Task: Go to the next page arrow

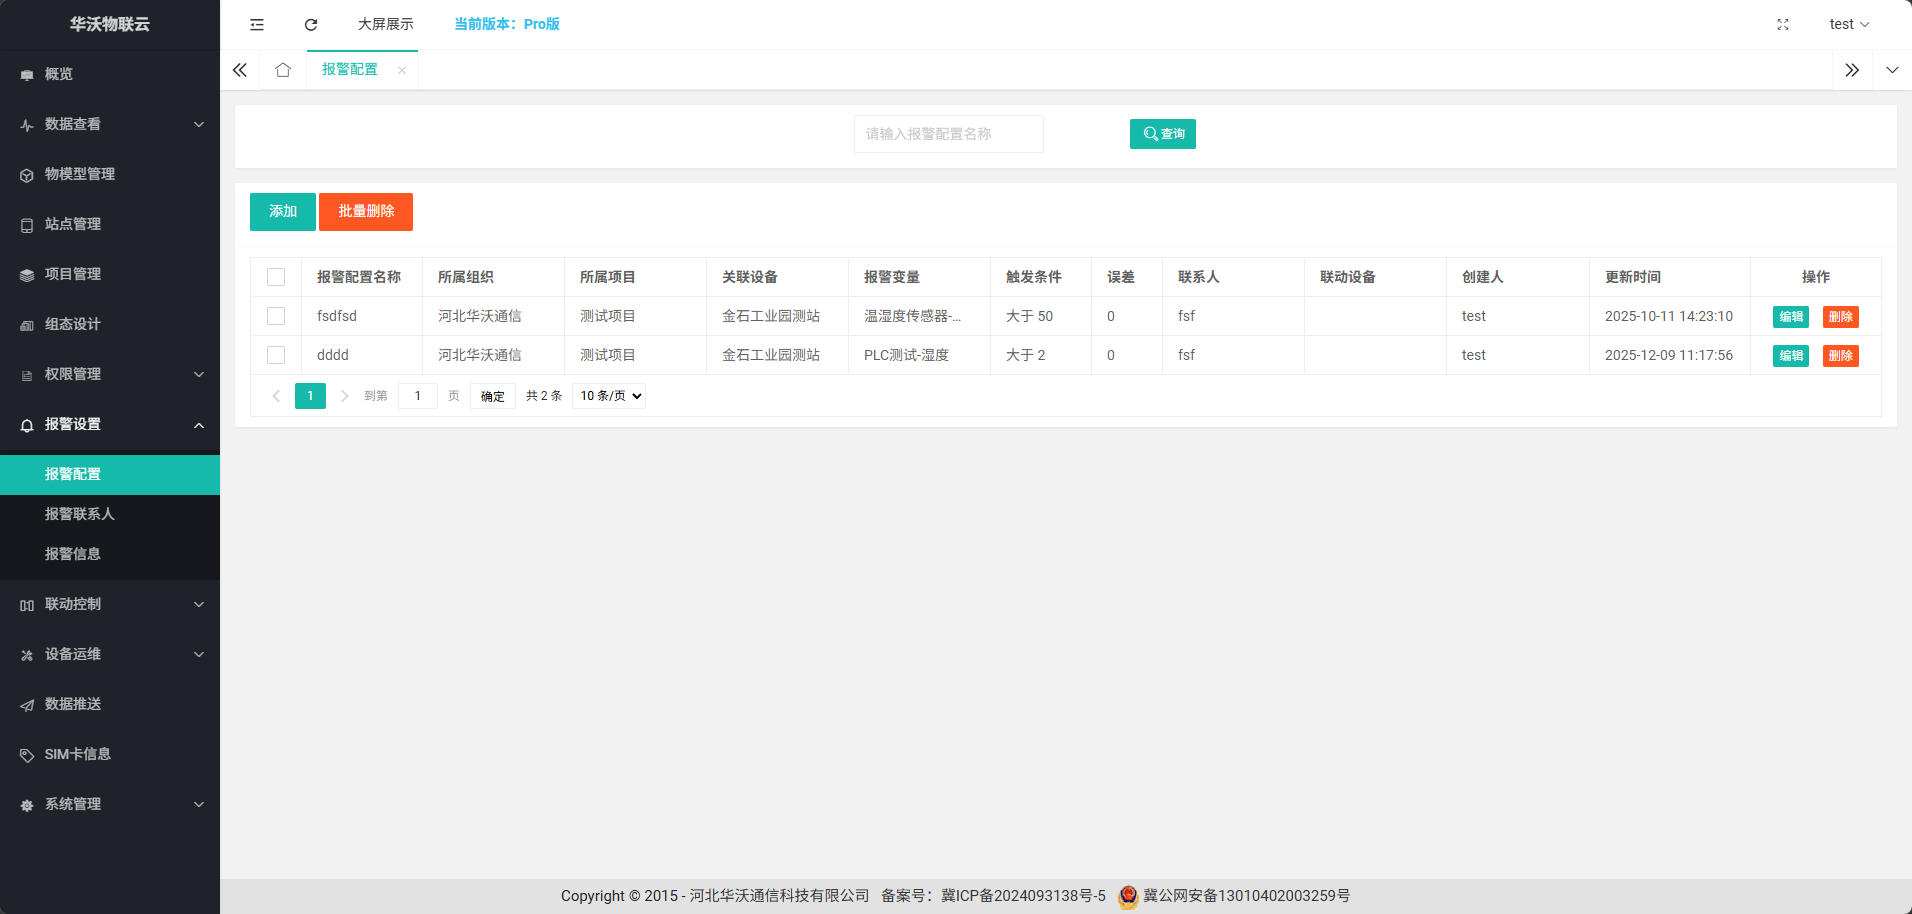Action: 344,396
